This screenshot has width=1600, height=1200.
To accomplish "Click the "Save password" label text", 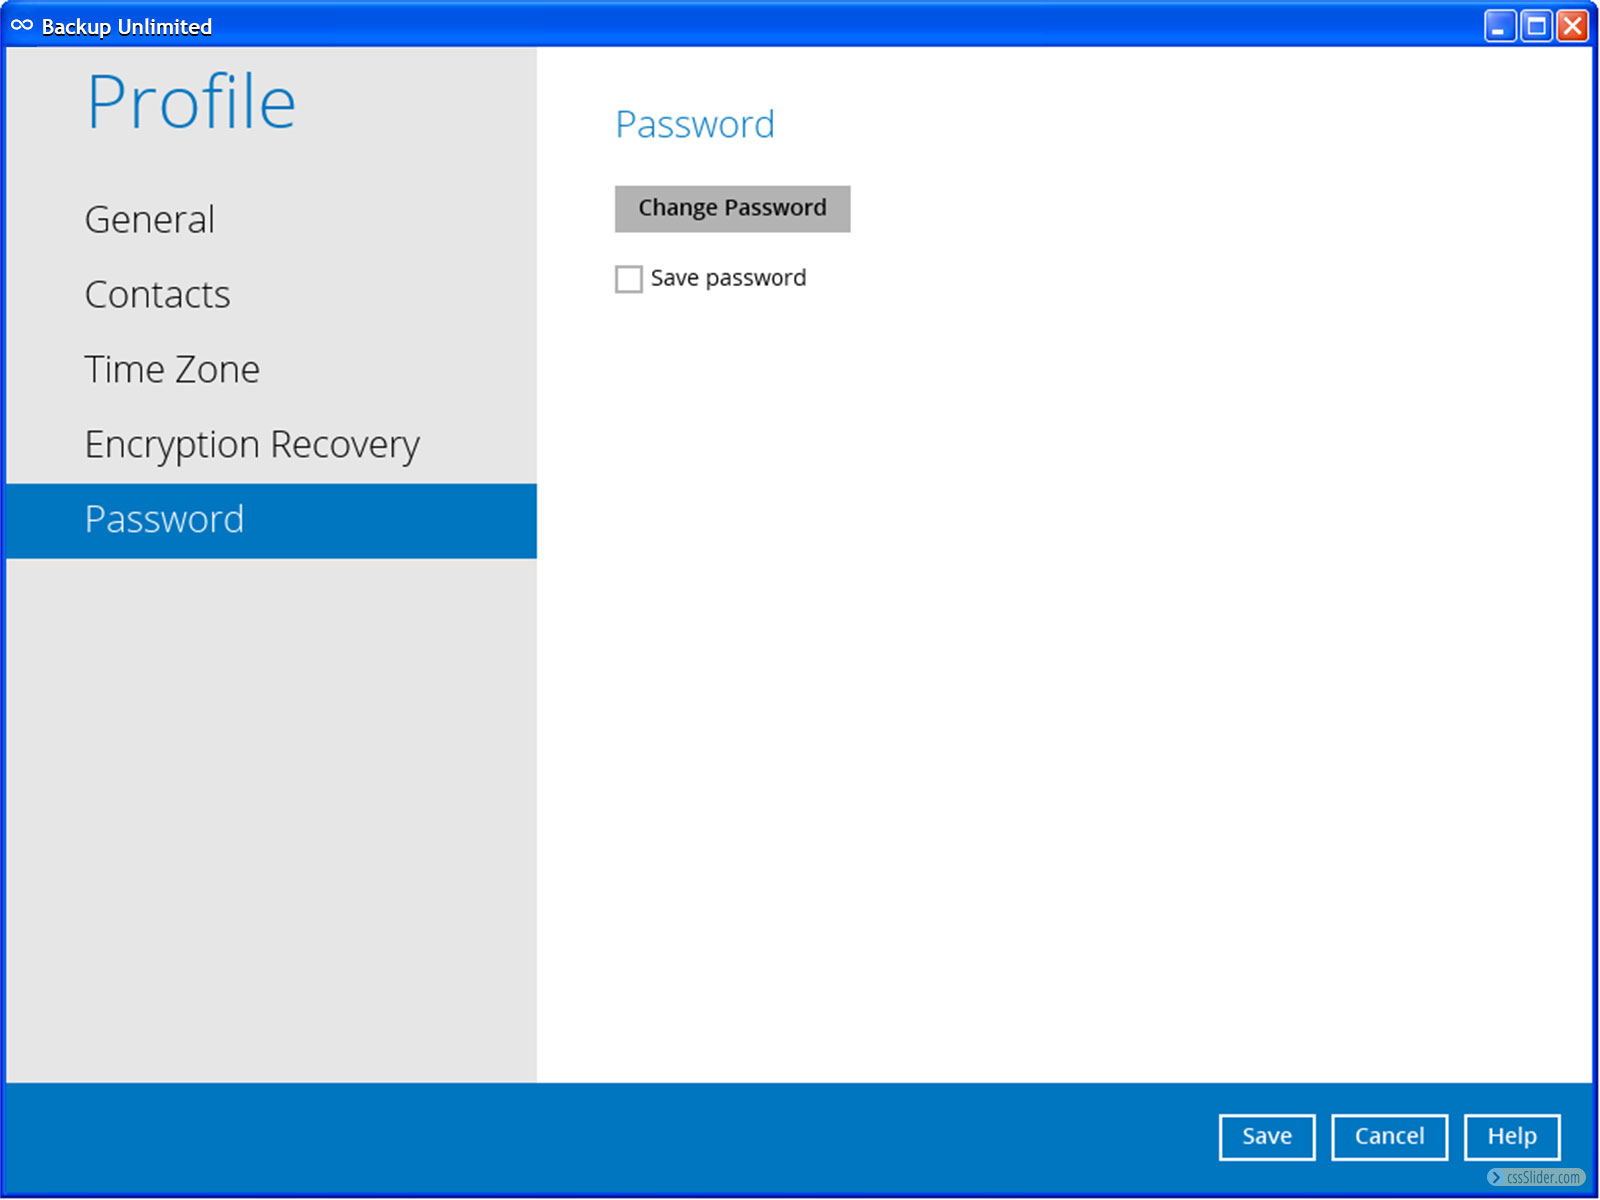I will [728, 278].
